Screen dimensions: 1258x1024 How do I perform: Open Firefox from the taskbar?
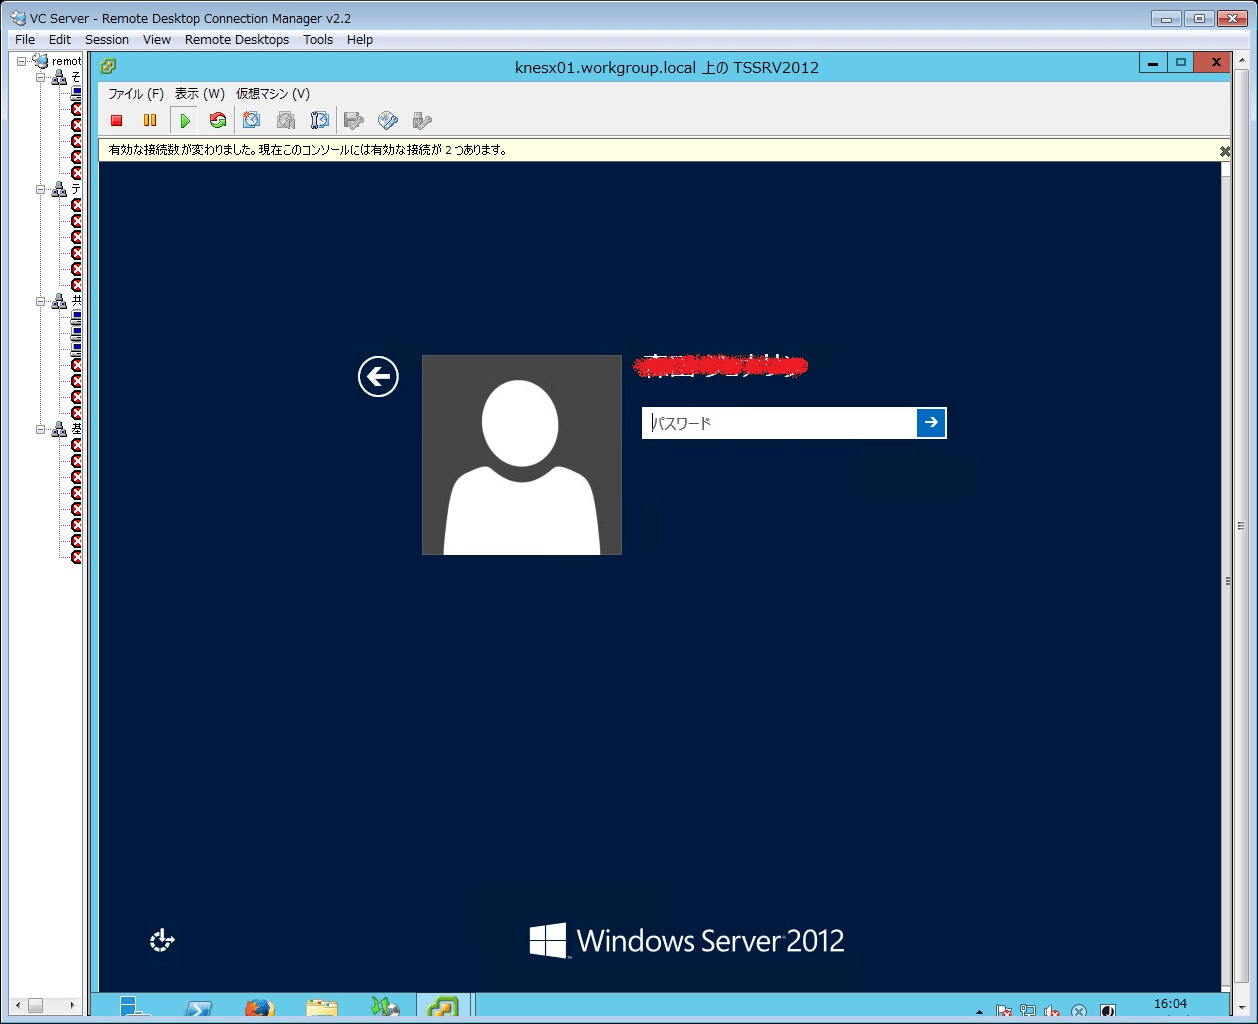259,1008
